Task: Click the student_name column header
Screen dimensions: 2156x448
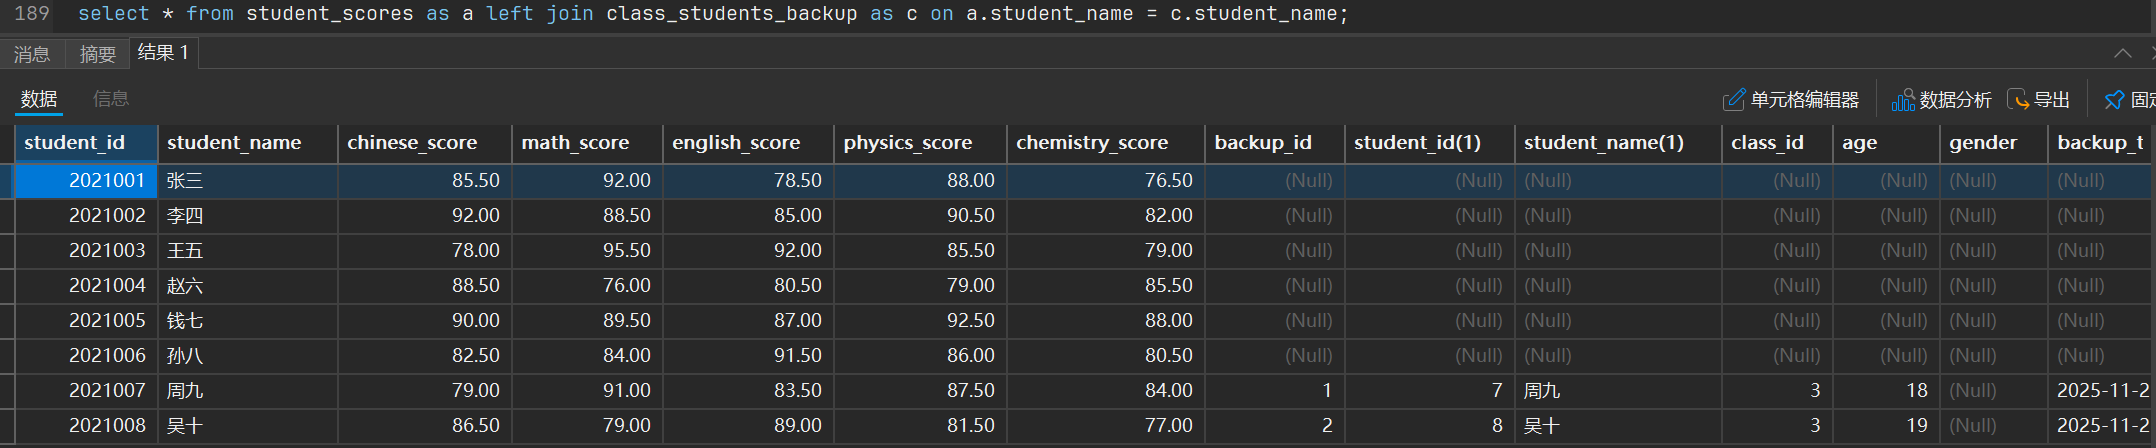Action: (248, 143)
